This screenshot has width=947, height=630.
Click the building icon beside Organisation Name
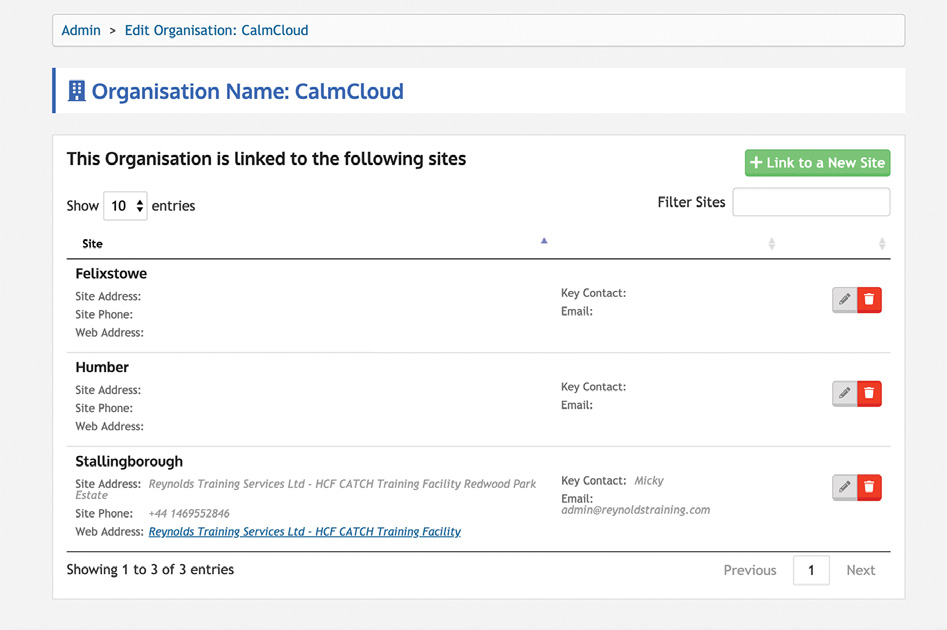click(77, 91)
